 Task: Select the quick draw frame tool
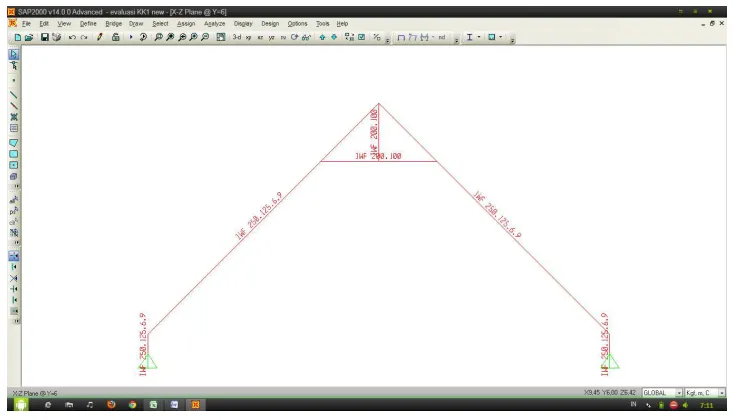tap(14, 106)
